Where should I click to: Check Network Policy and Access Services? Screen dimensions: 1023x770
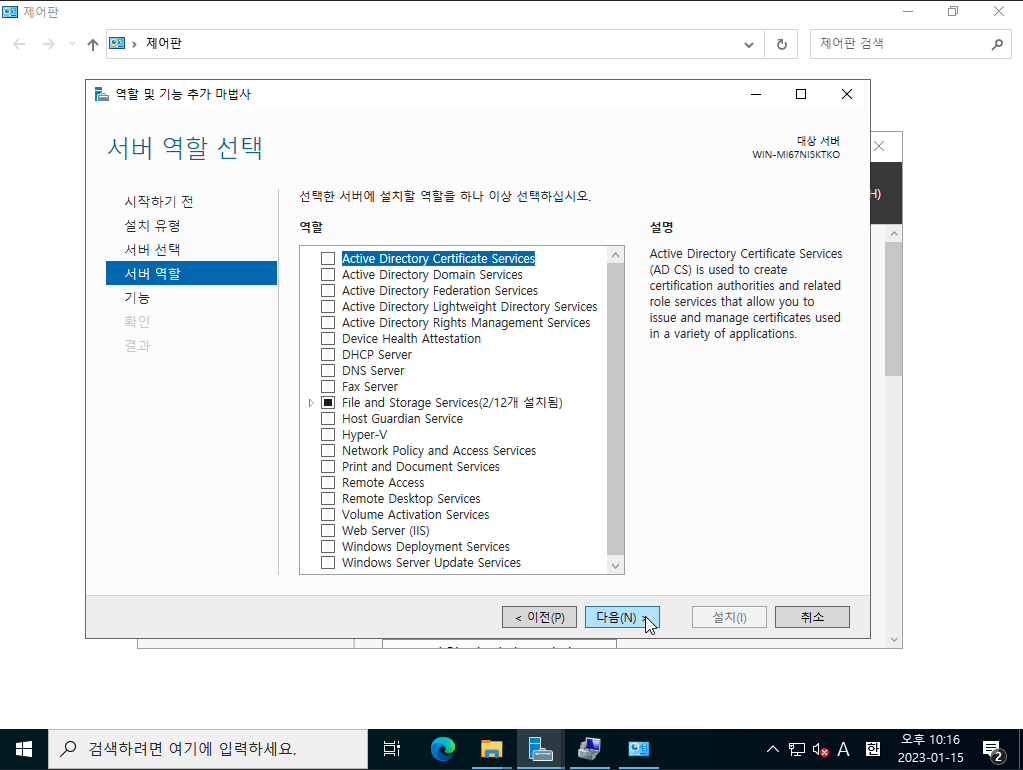pyautogui.click(x=328, y=450)
